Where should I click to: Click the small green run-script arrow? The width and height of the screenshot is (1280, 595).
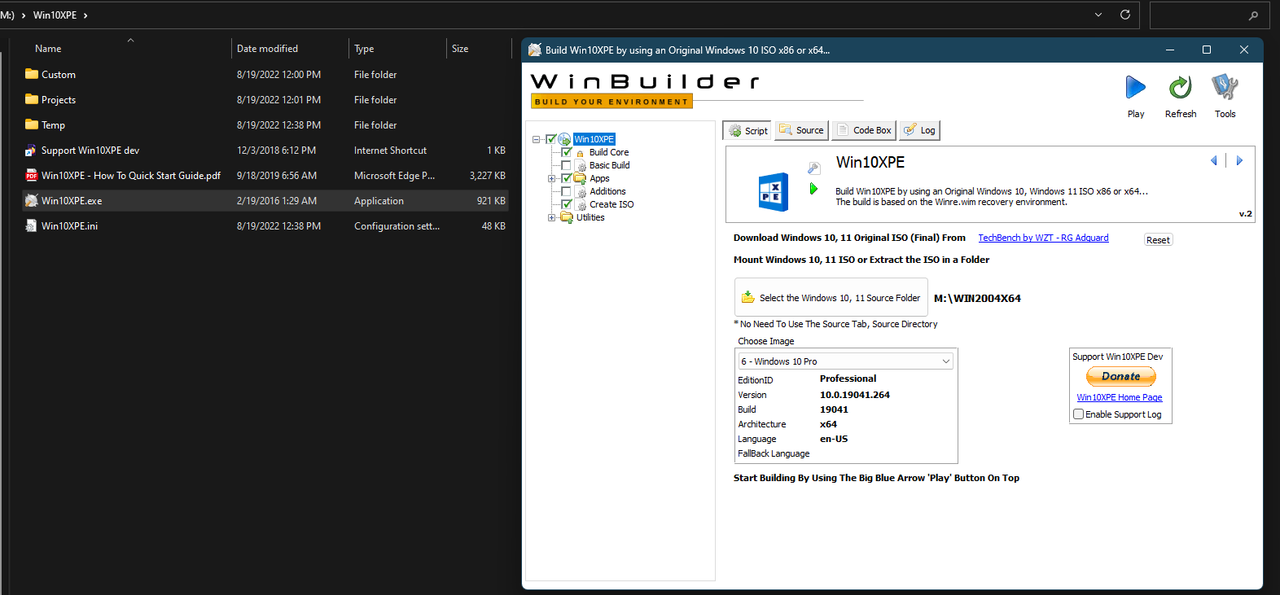(x=814, y=188)
